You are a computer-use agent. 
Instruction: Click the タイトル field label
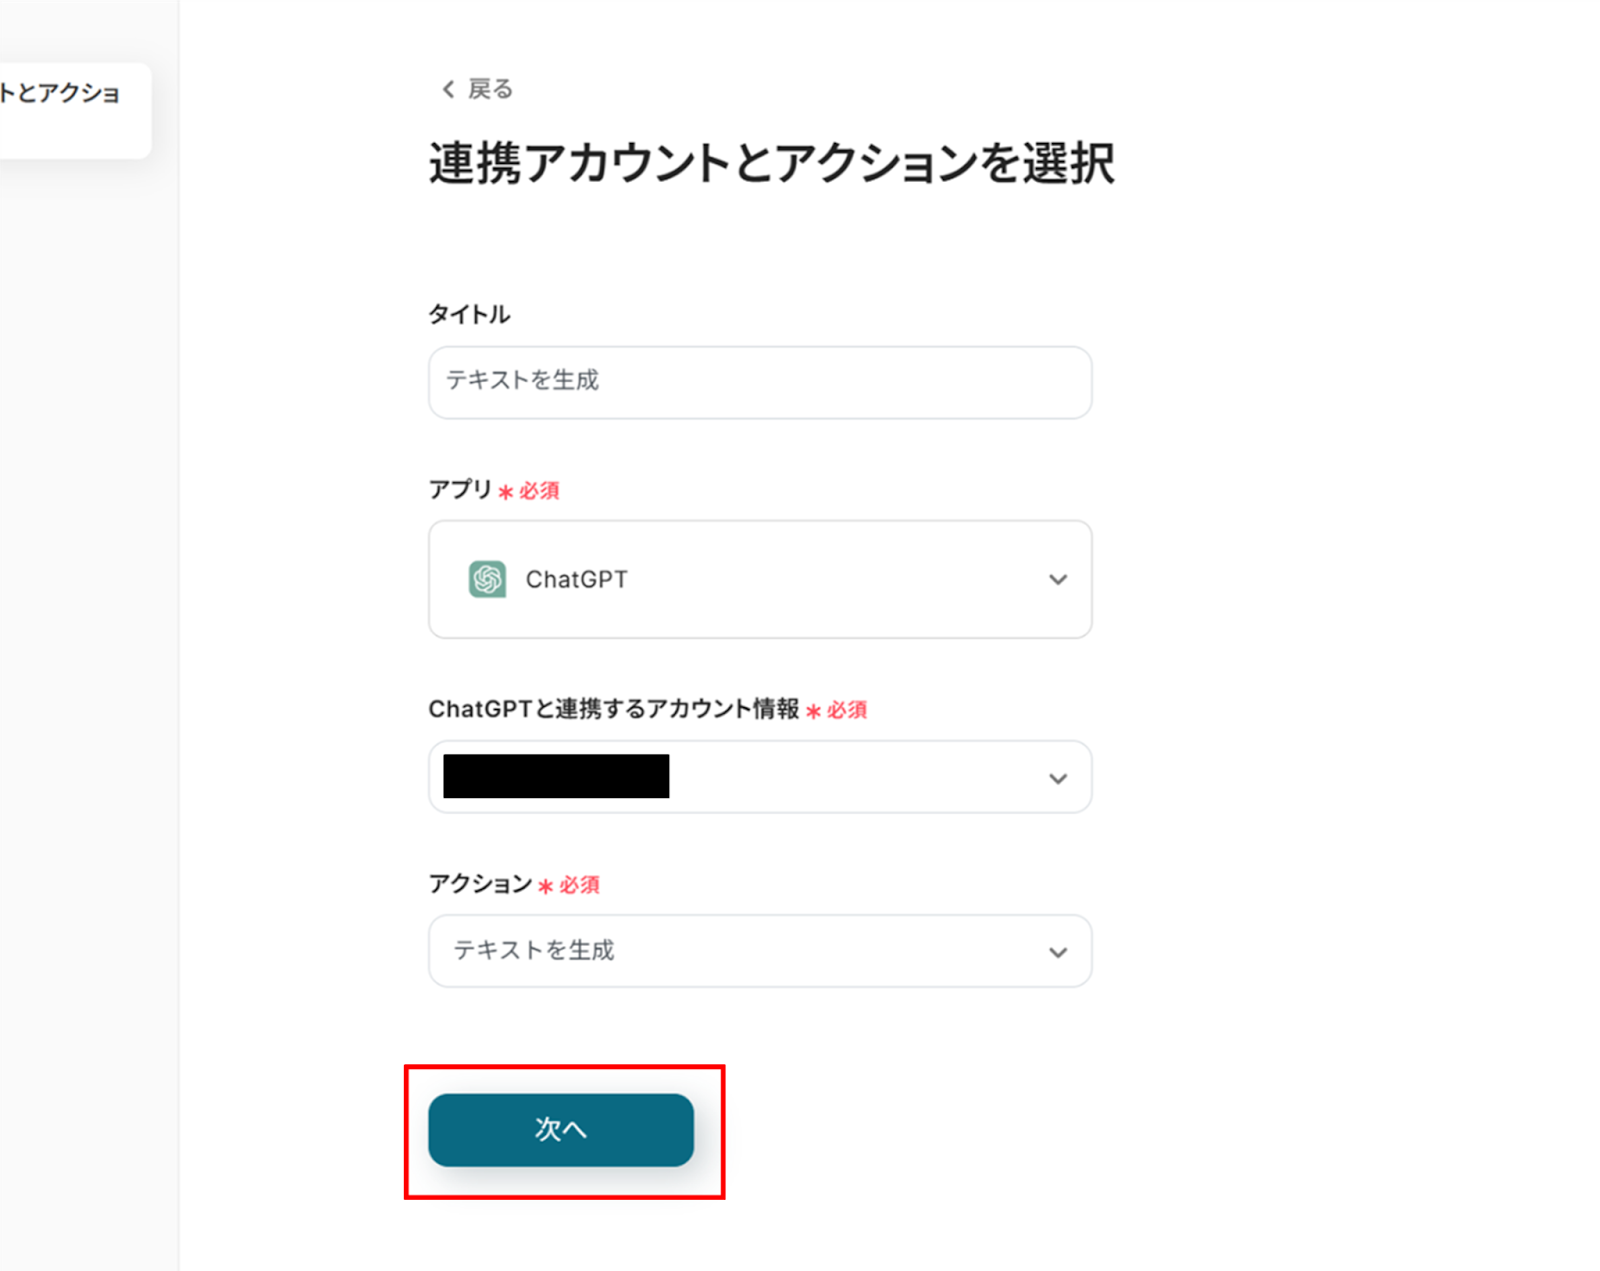[x=469, y=315]
